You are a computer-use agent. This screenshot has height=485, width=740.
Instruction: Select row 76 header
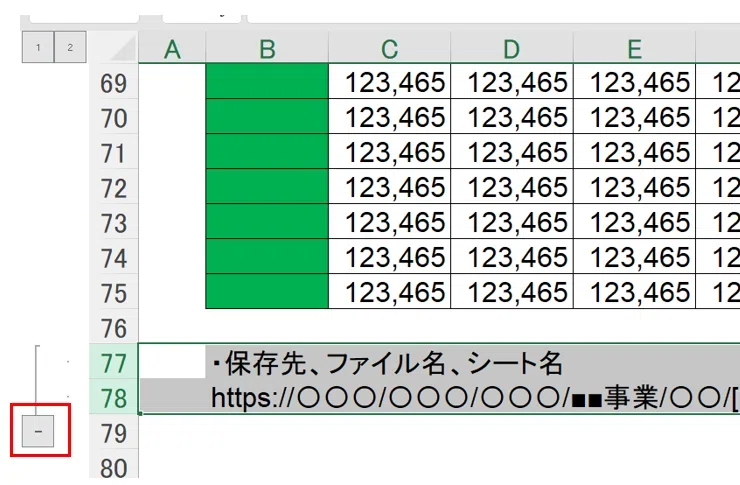114,326
